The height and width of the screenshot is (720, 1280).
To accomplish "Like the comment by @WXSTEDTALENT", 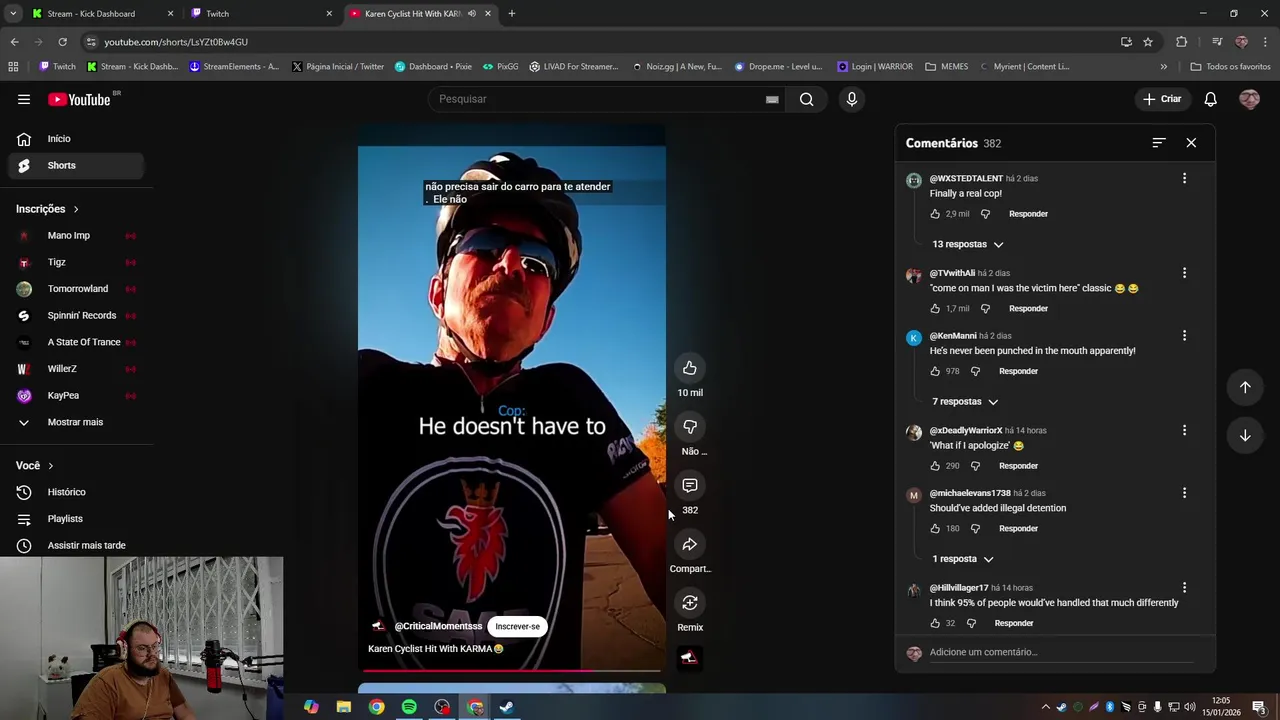I will point(935,214).
